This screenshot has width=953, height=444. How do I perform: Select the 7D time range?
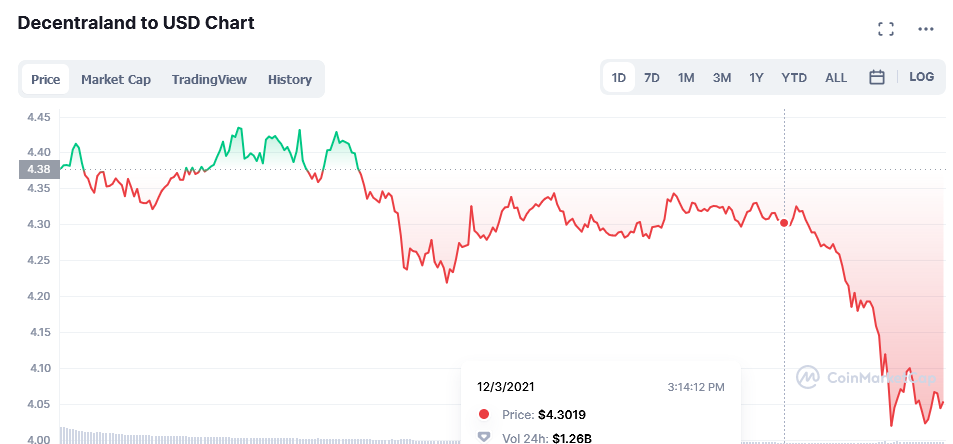652,78
